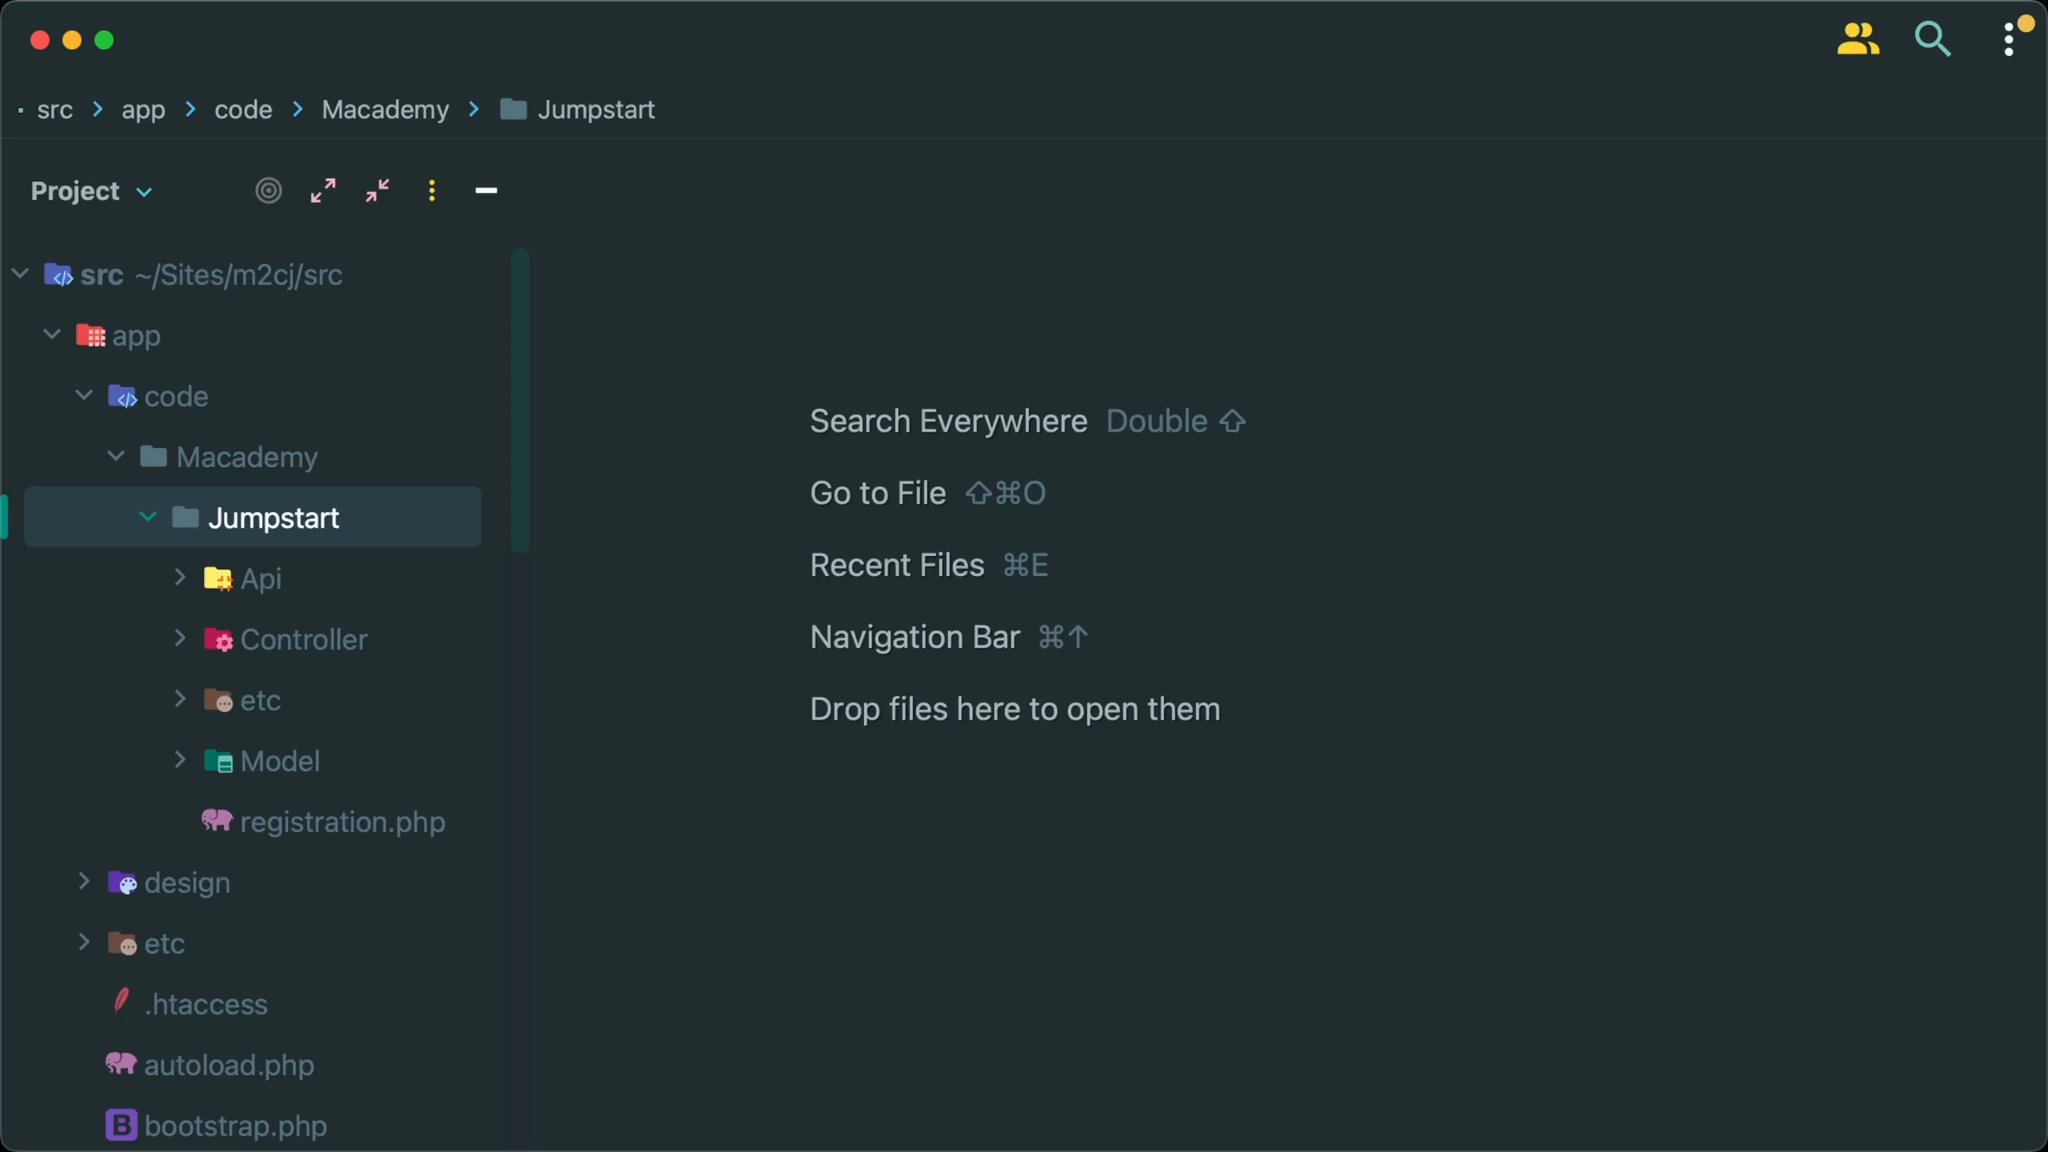Expand the Controller folder
Image resolution: width=2048 pixels, height=1152 pixels.
[x=181, y=639]
